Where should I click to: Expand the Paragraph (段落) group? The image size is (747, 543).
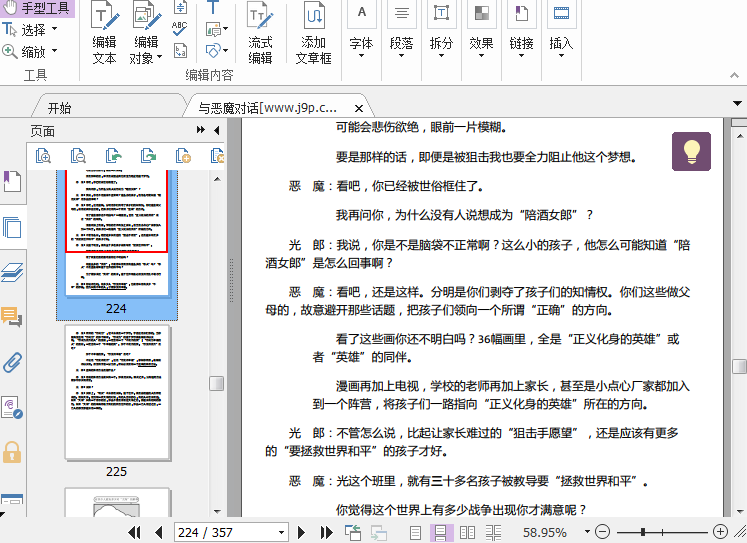coord(402,32)
